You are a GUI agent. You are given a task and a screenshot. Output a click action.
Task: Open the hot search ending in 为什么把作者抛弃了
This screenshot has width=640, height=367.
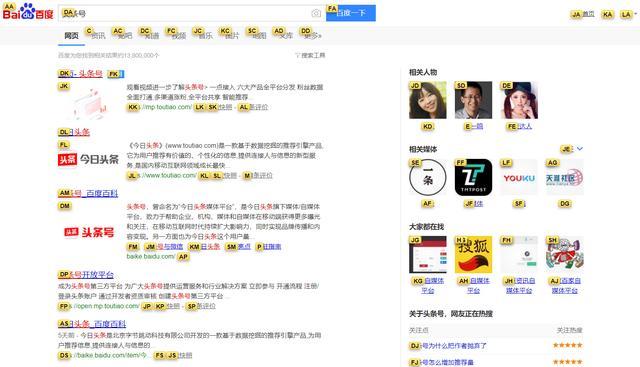click(448, 346)
